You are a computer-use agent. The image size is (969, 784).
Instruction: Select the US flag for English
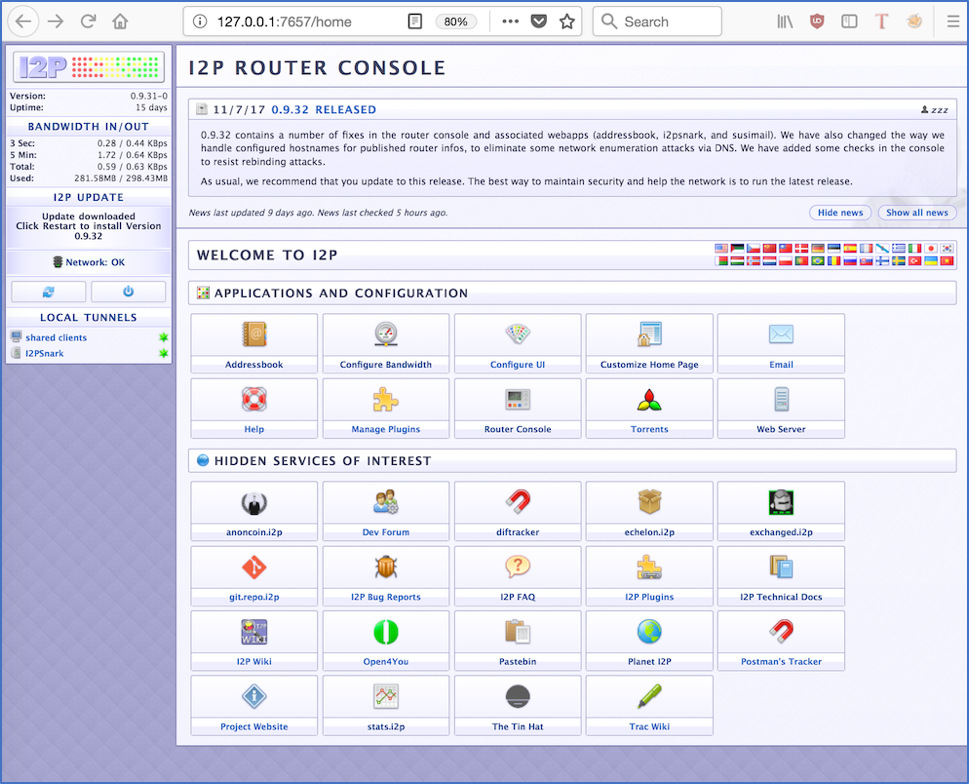click(721, 248)
